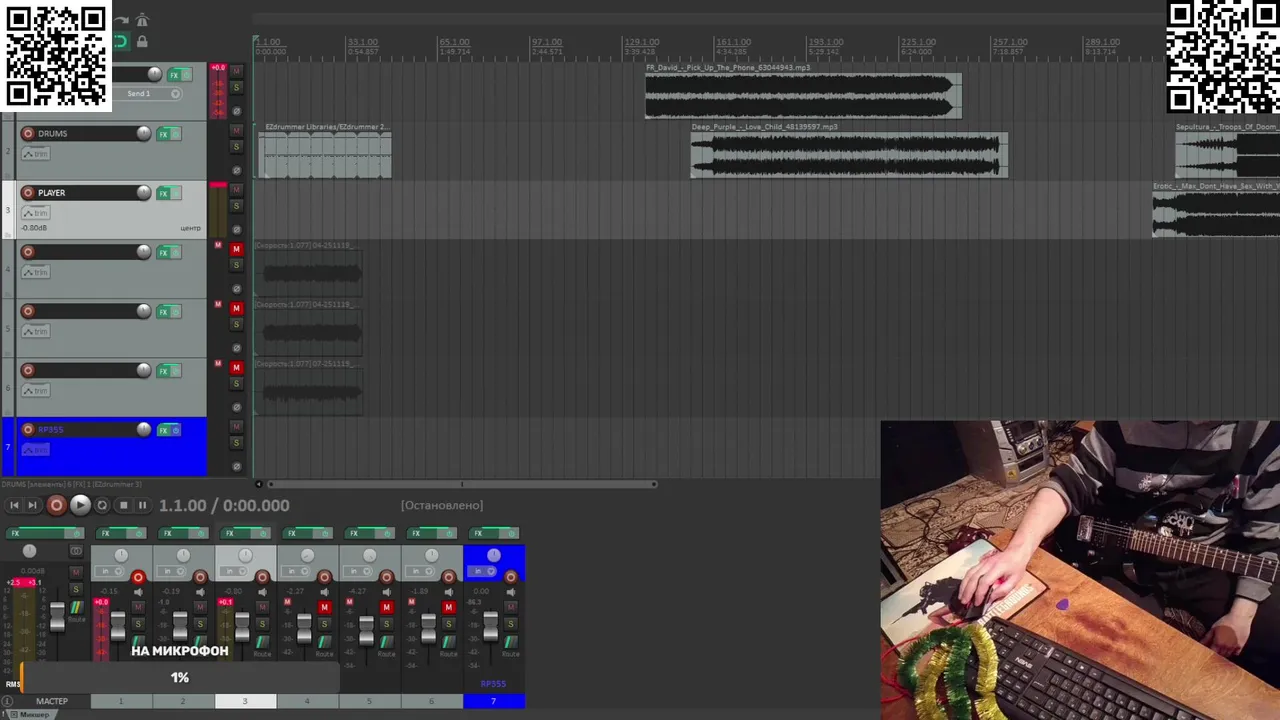Open FX chain of DRUMS track
1280x720 pixels.
point(163,134)
